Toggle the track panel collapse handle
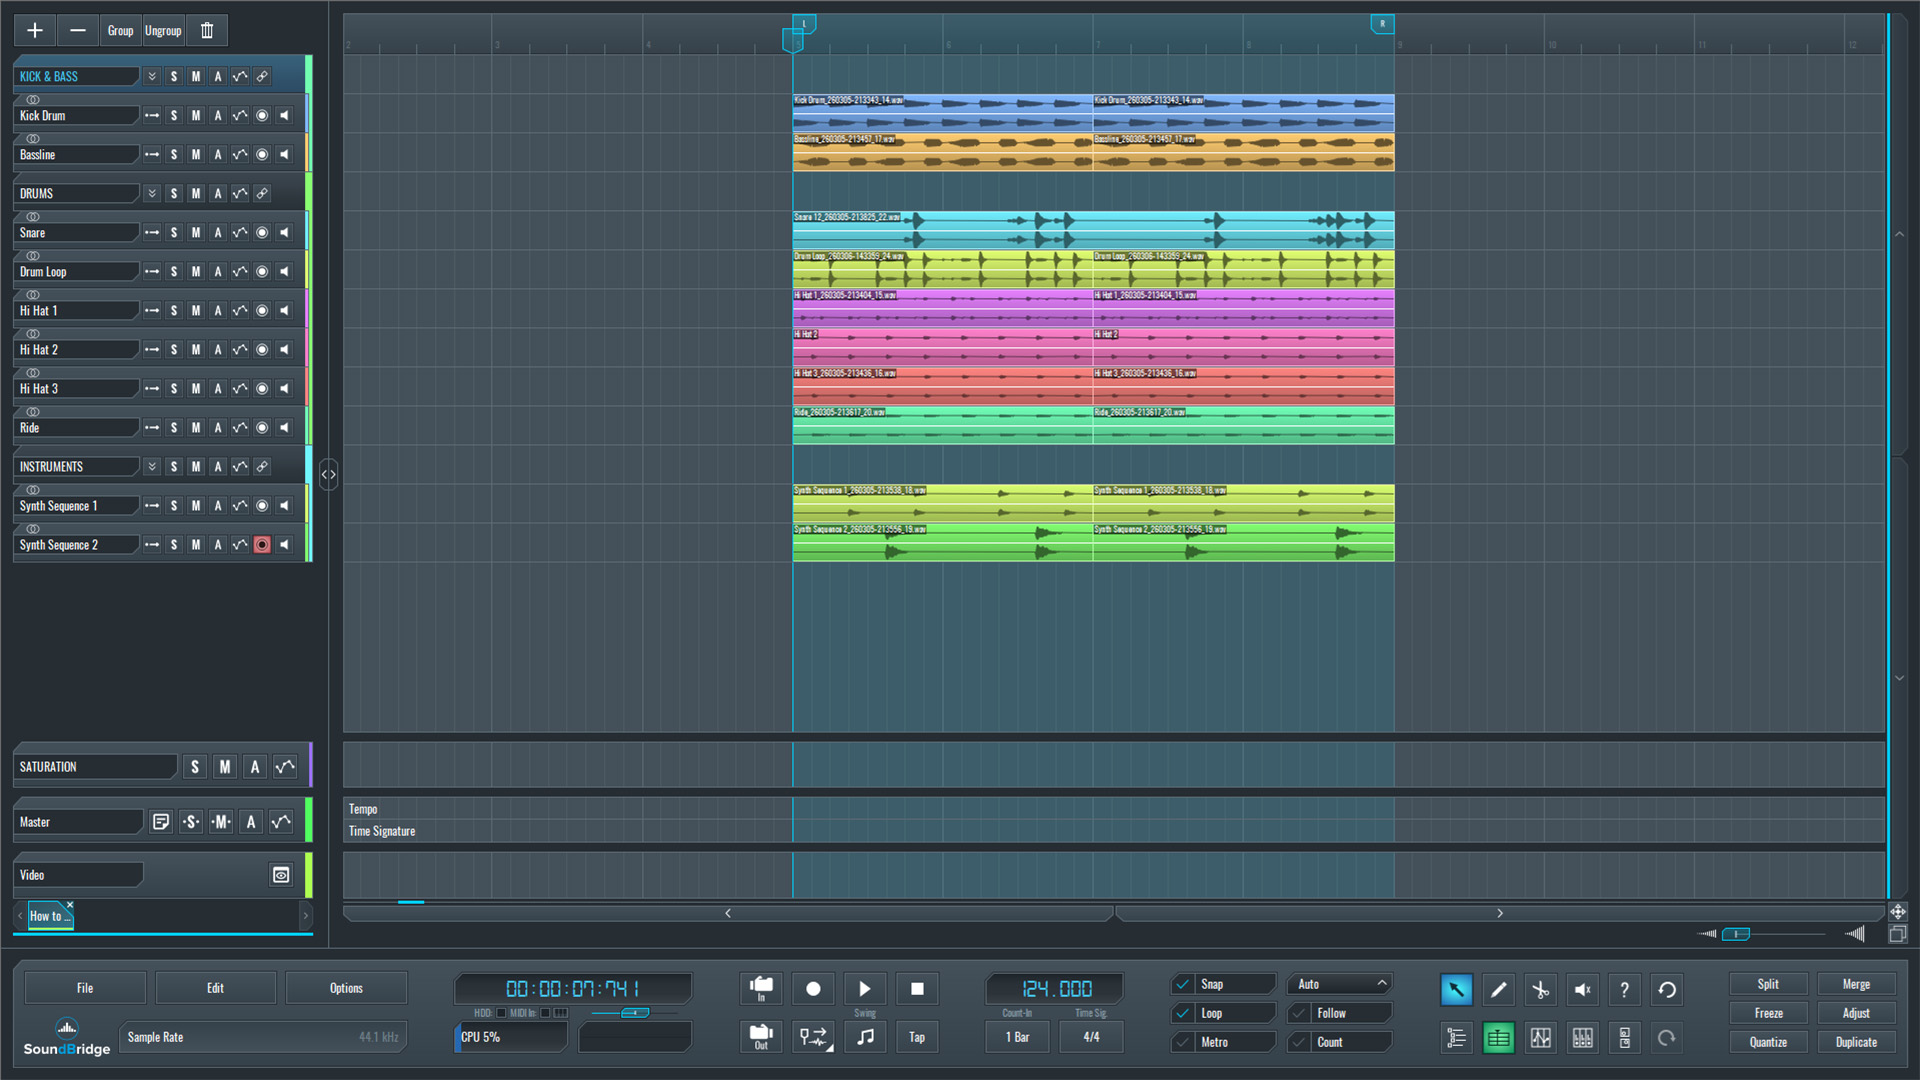The height and width of the screenshot is (1080, 1920). tap(328, 474)
